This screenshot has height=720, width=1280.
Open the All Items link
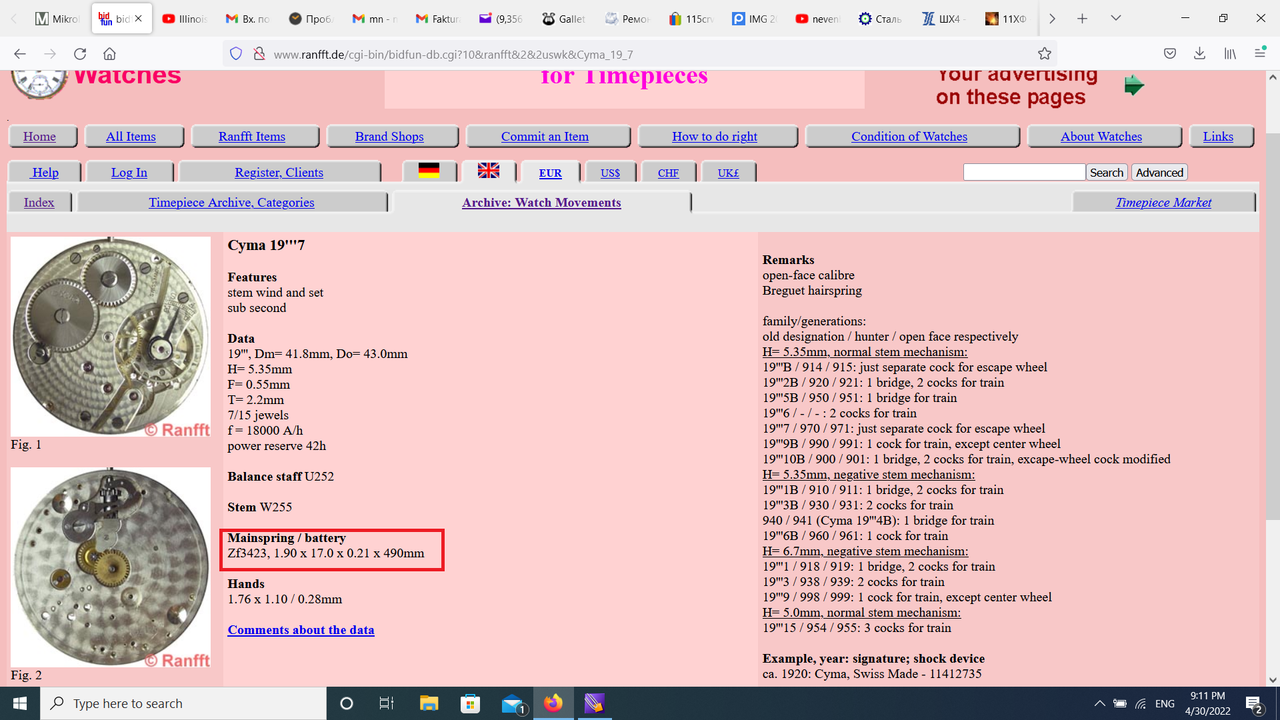(x=131, y=136)
